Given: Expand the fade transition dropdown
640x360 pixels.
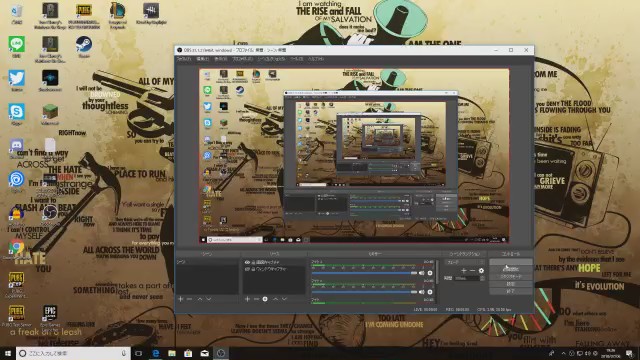Looking at the screenshot, I should pyautogui.click(x=465, y=262).
